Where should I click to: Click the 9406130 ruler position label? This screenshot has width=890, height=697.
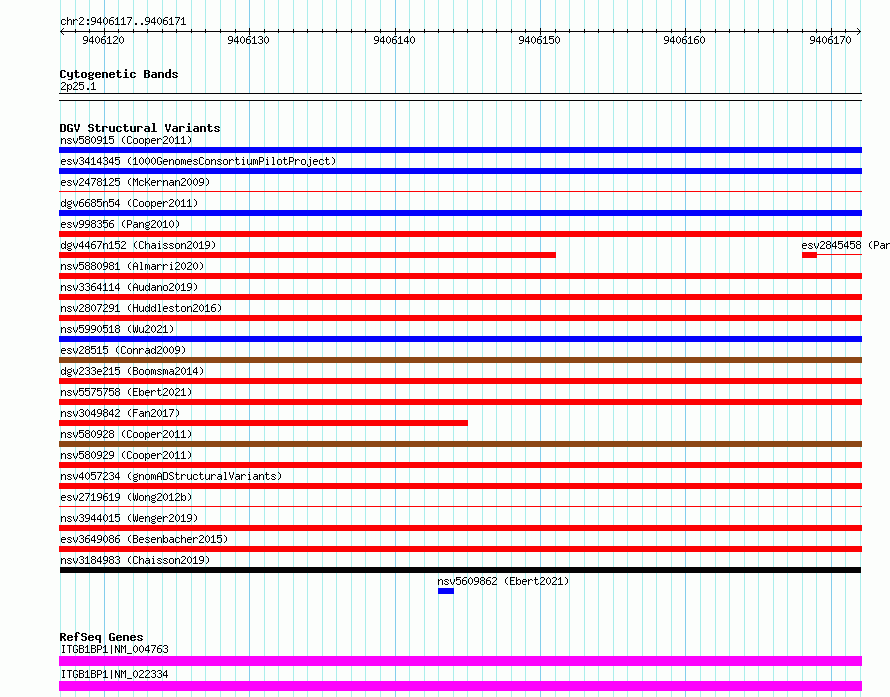click(x=248, y=40)
